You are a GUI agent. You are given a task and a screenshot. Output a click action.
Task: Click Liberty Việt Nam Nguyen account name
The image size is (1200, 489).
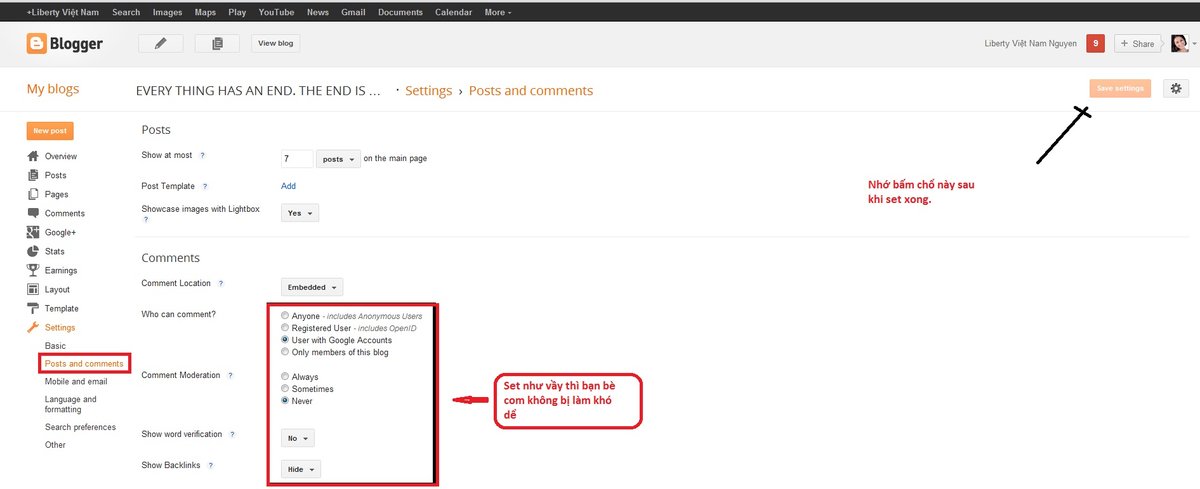click(1030, 44)
